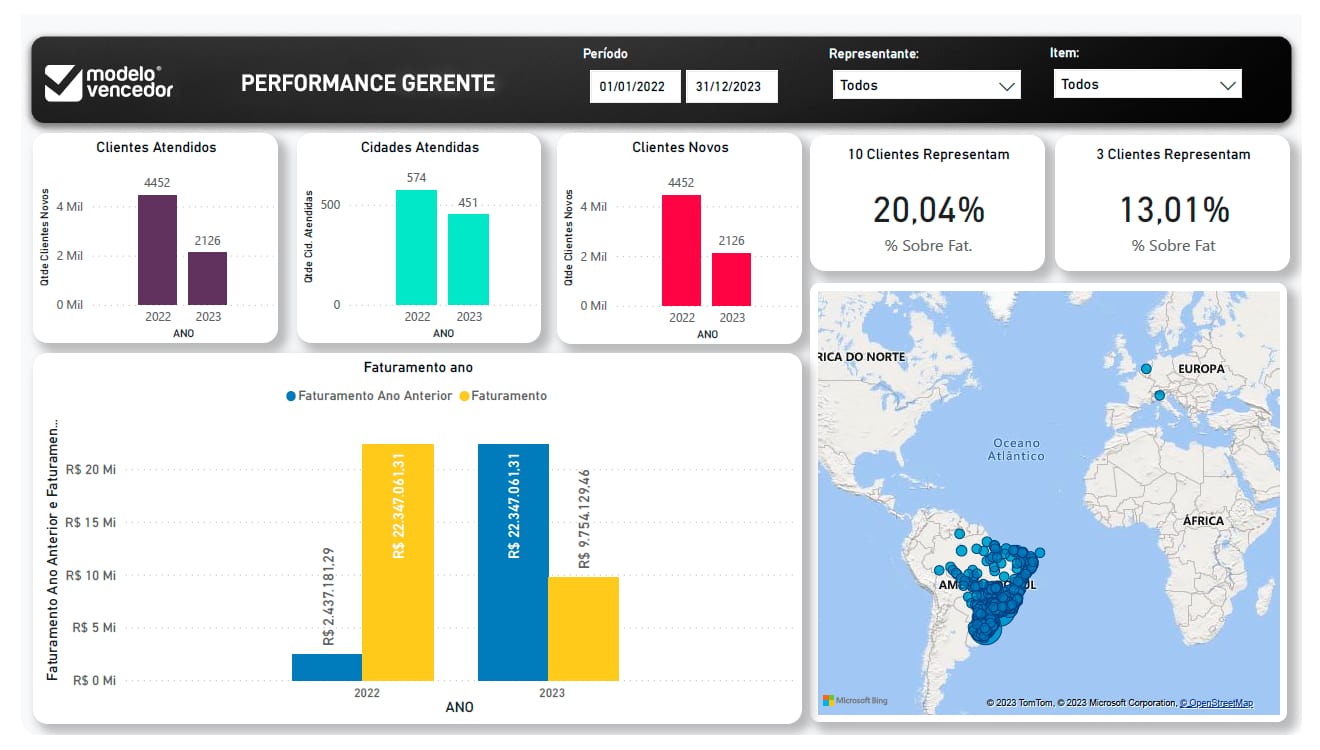Select the 2023 purple bar in Clientes Atendidos
The image size is (1320, 750).
point(208,278)
